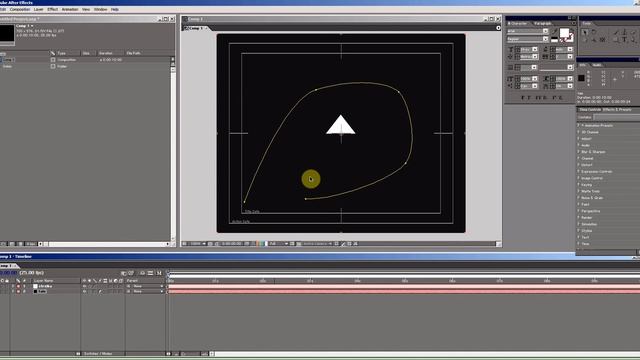Show the red channel in viewer bar
The image size is (640, 360).
258,244
